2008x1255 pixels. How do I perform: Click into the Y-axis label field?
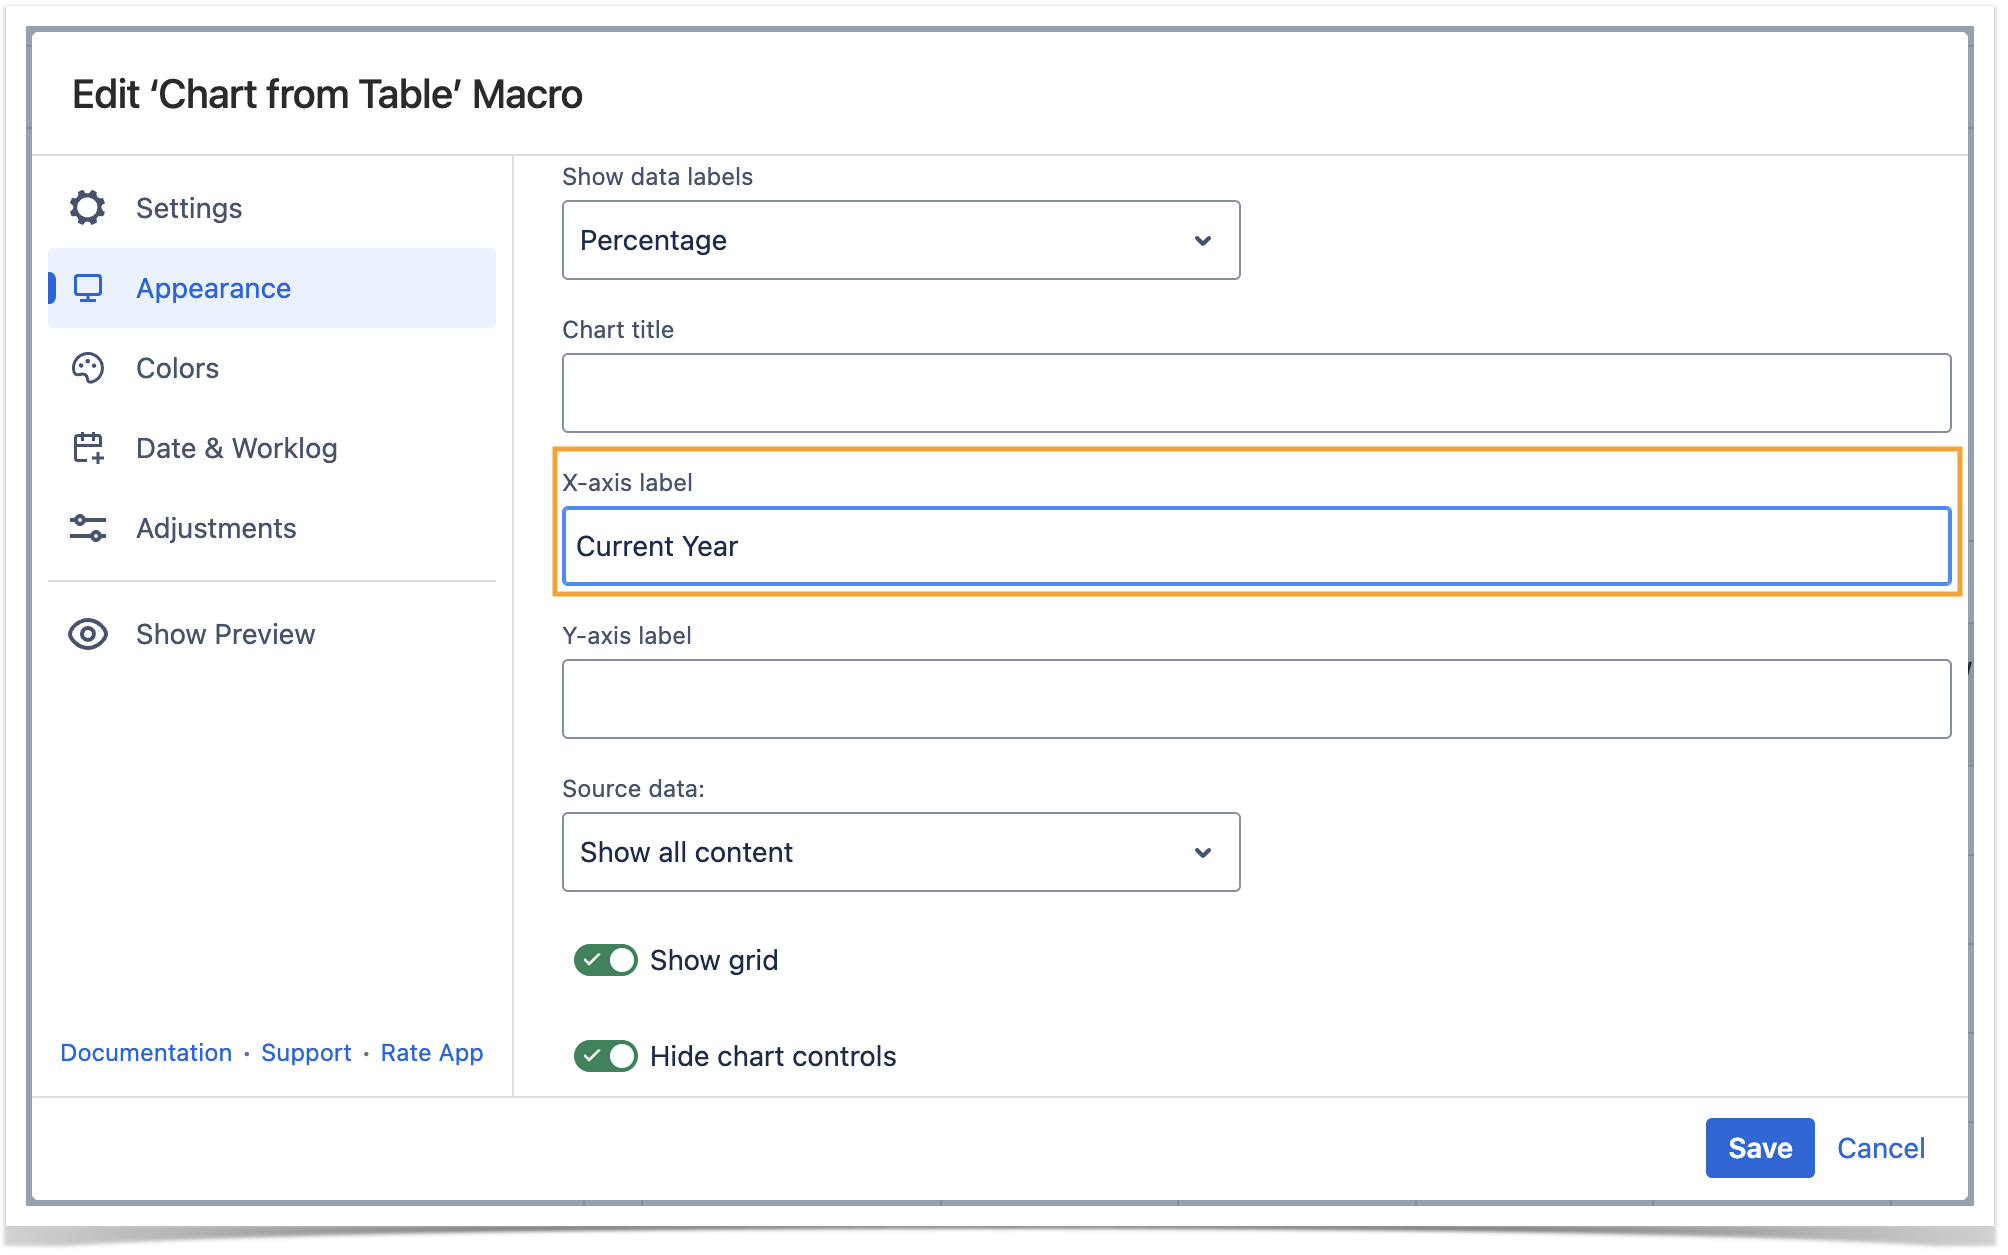1256,699
